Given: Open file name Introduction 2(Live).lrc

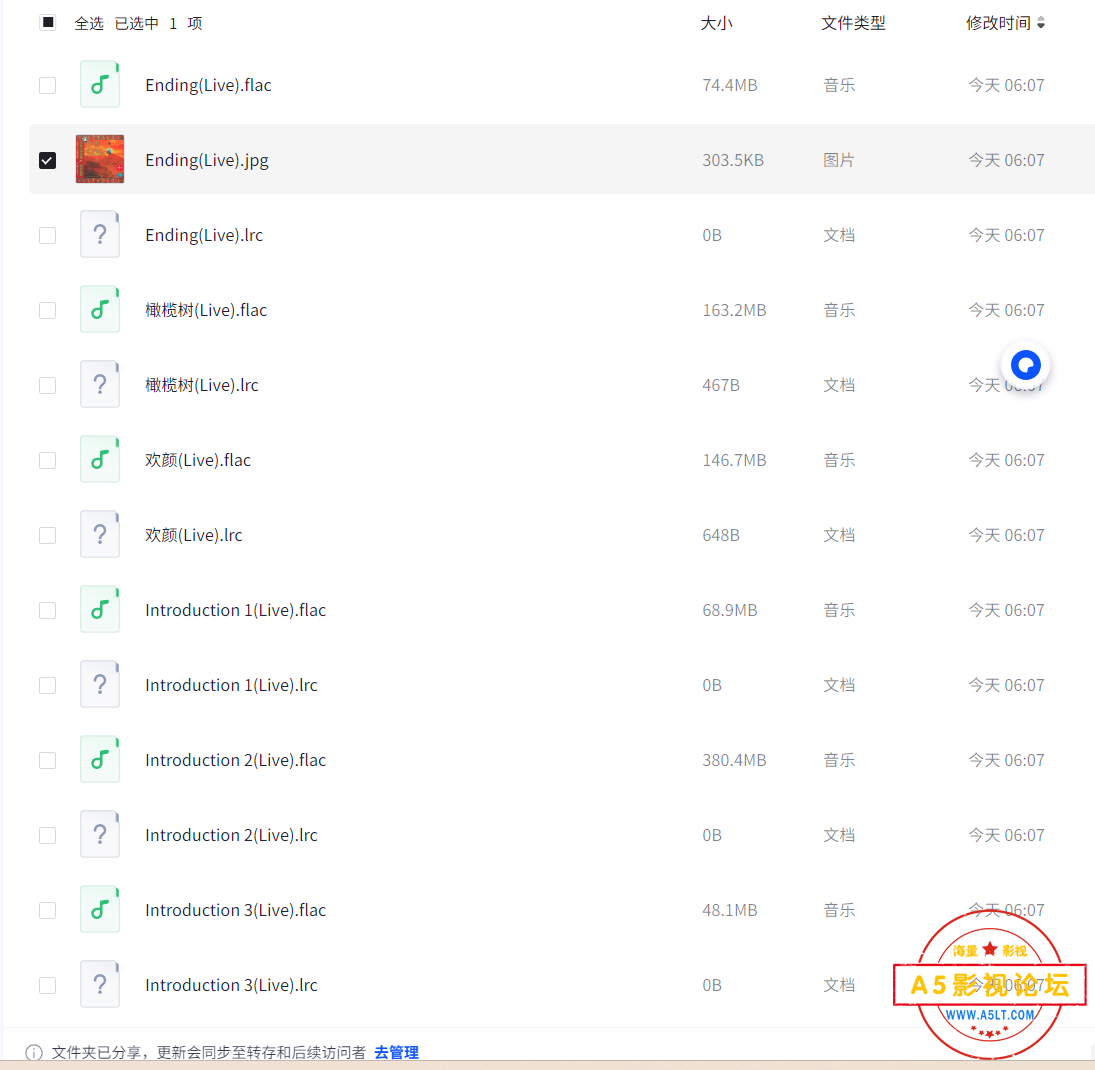Looking at the screenshot, I should pyautogui.click(x=231, y=835).
